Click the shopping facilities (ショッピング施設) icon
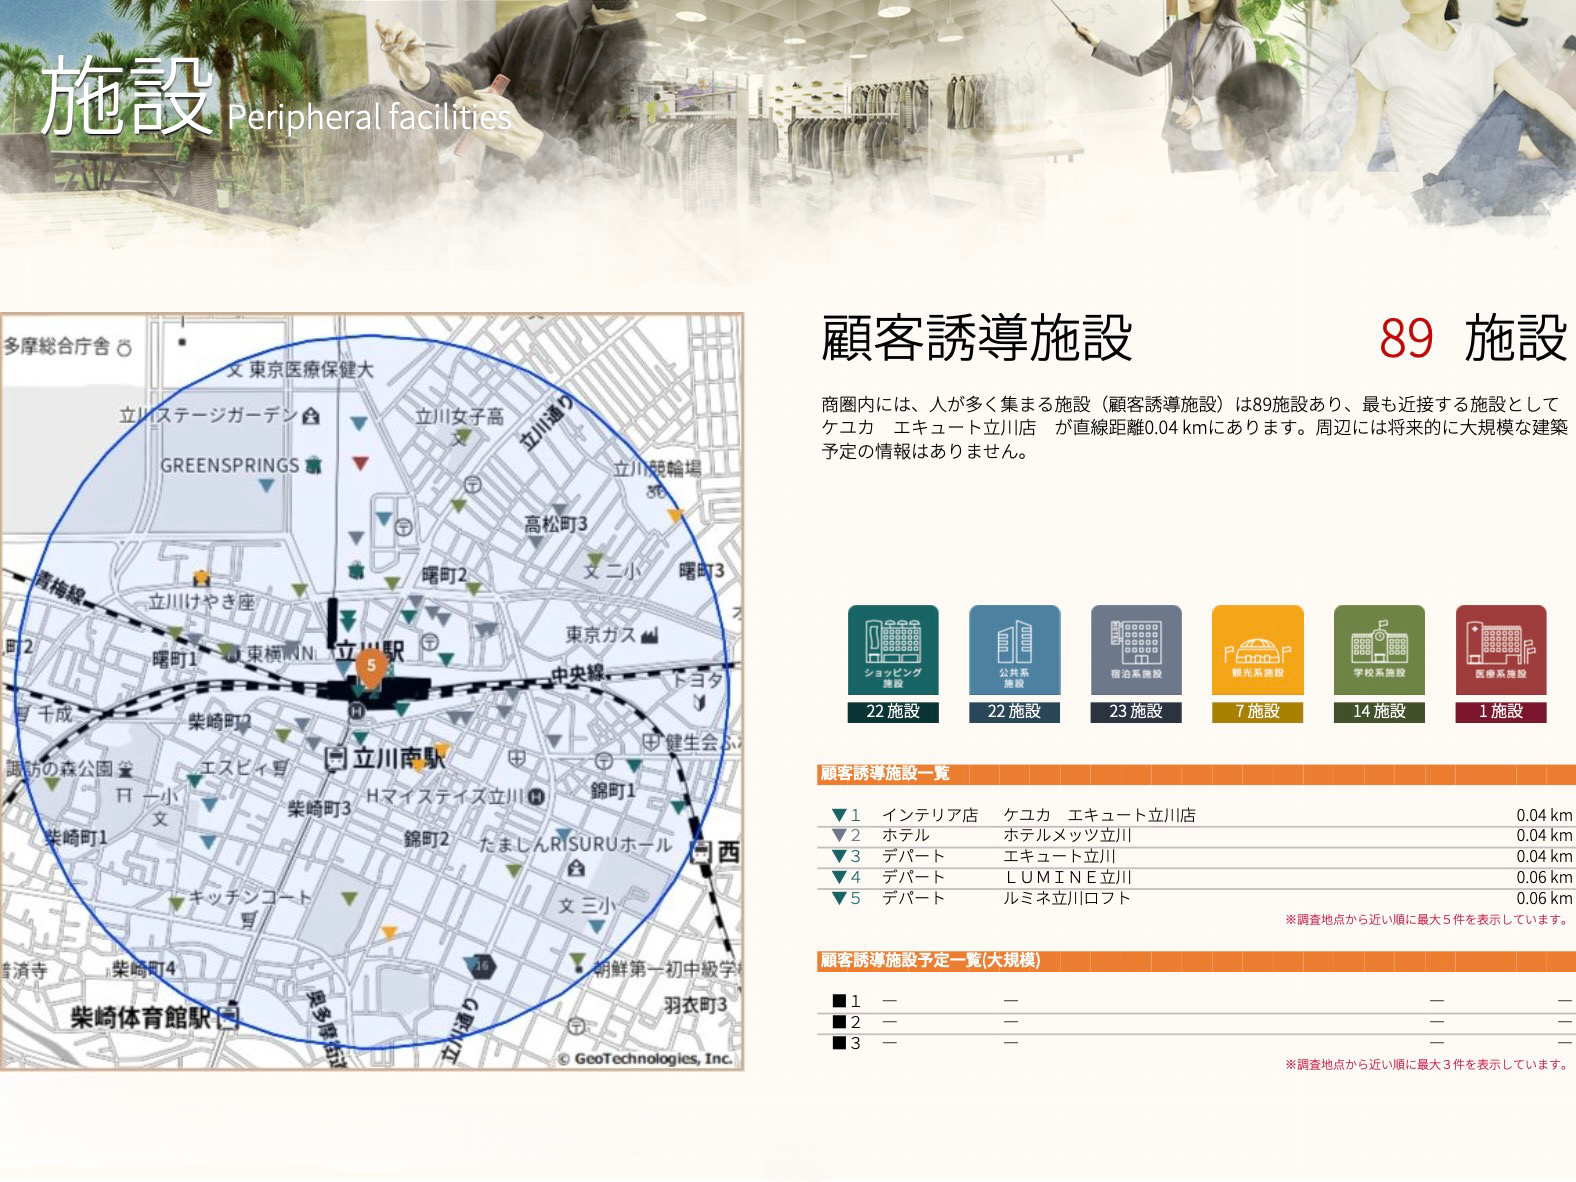This screenshot has height=1182, width=1576. (893, 650)
